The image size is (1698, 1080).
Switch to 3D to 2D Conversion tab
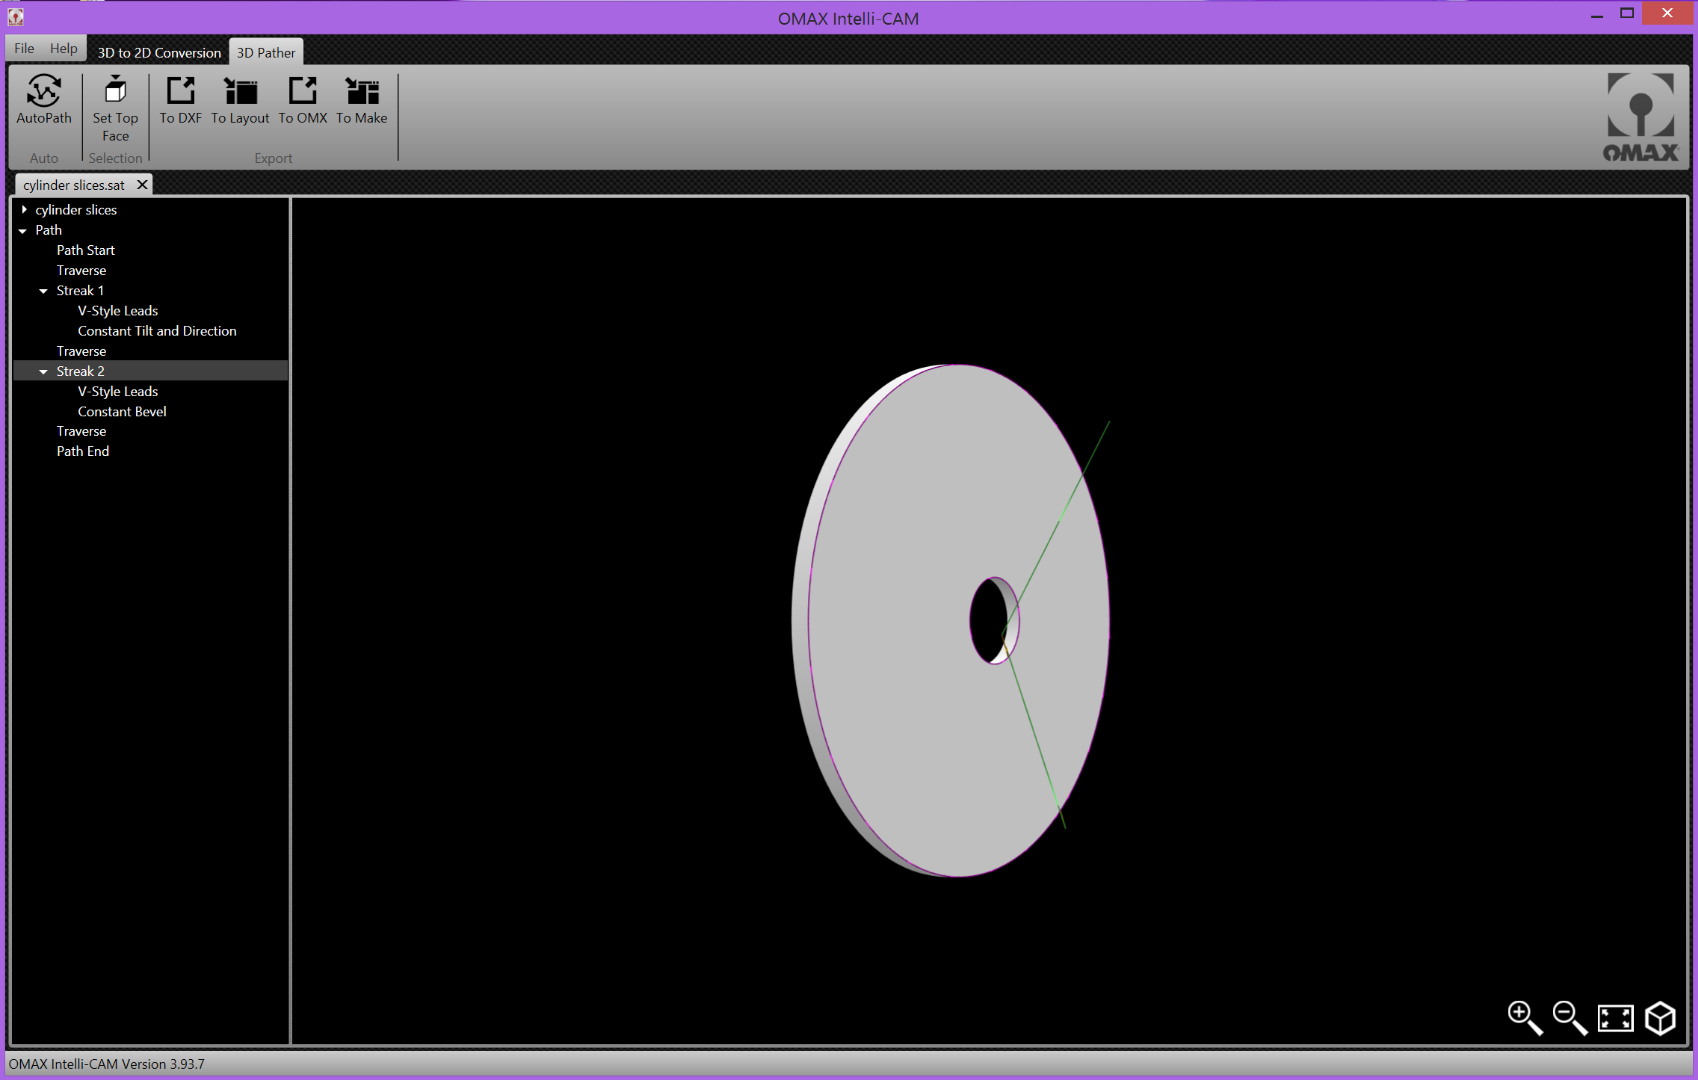(x=159, y=52)
